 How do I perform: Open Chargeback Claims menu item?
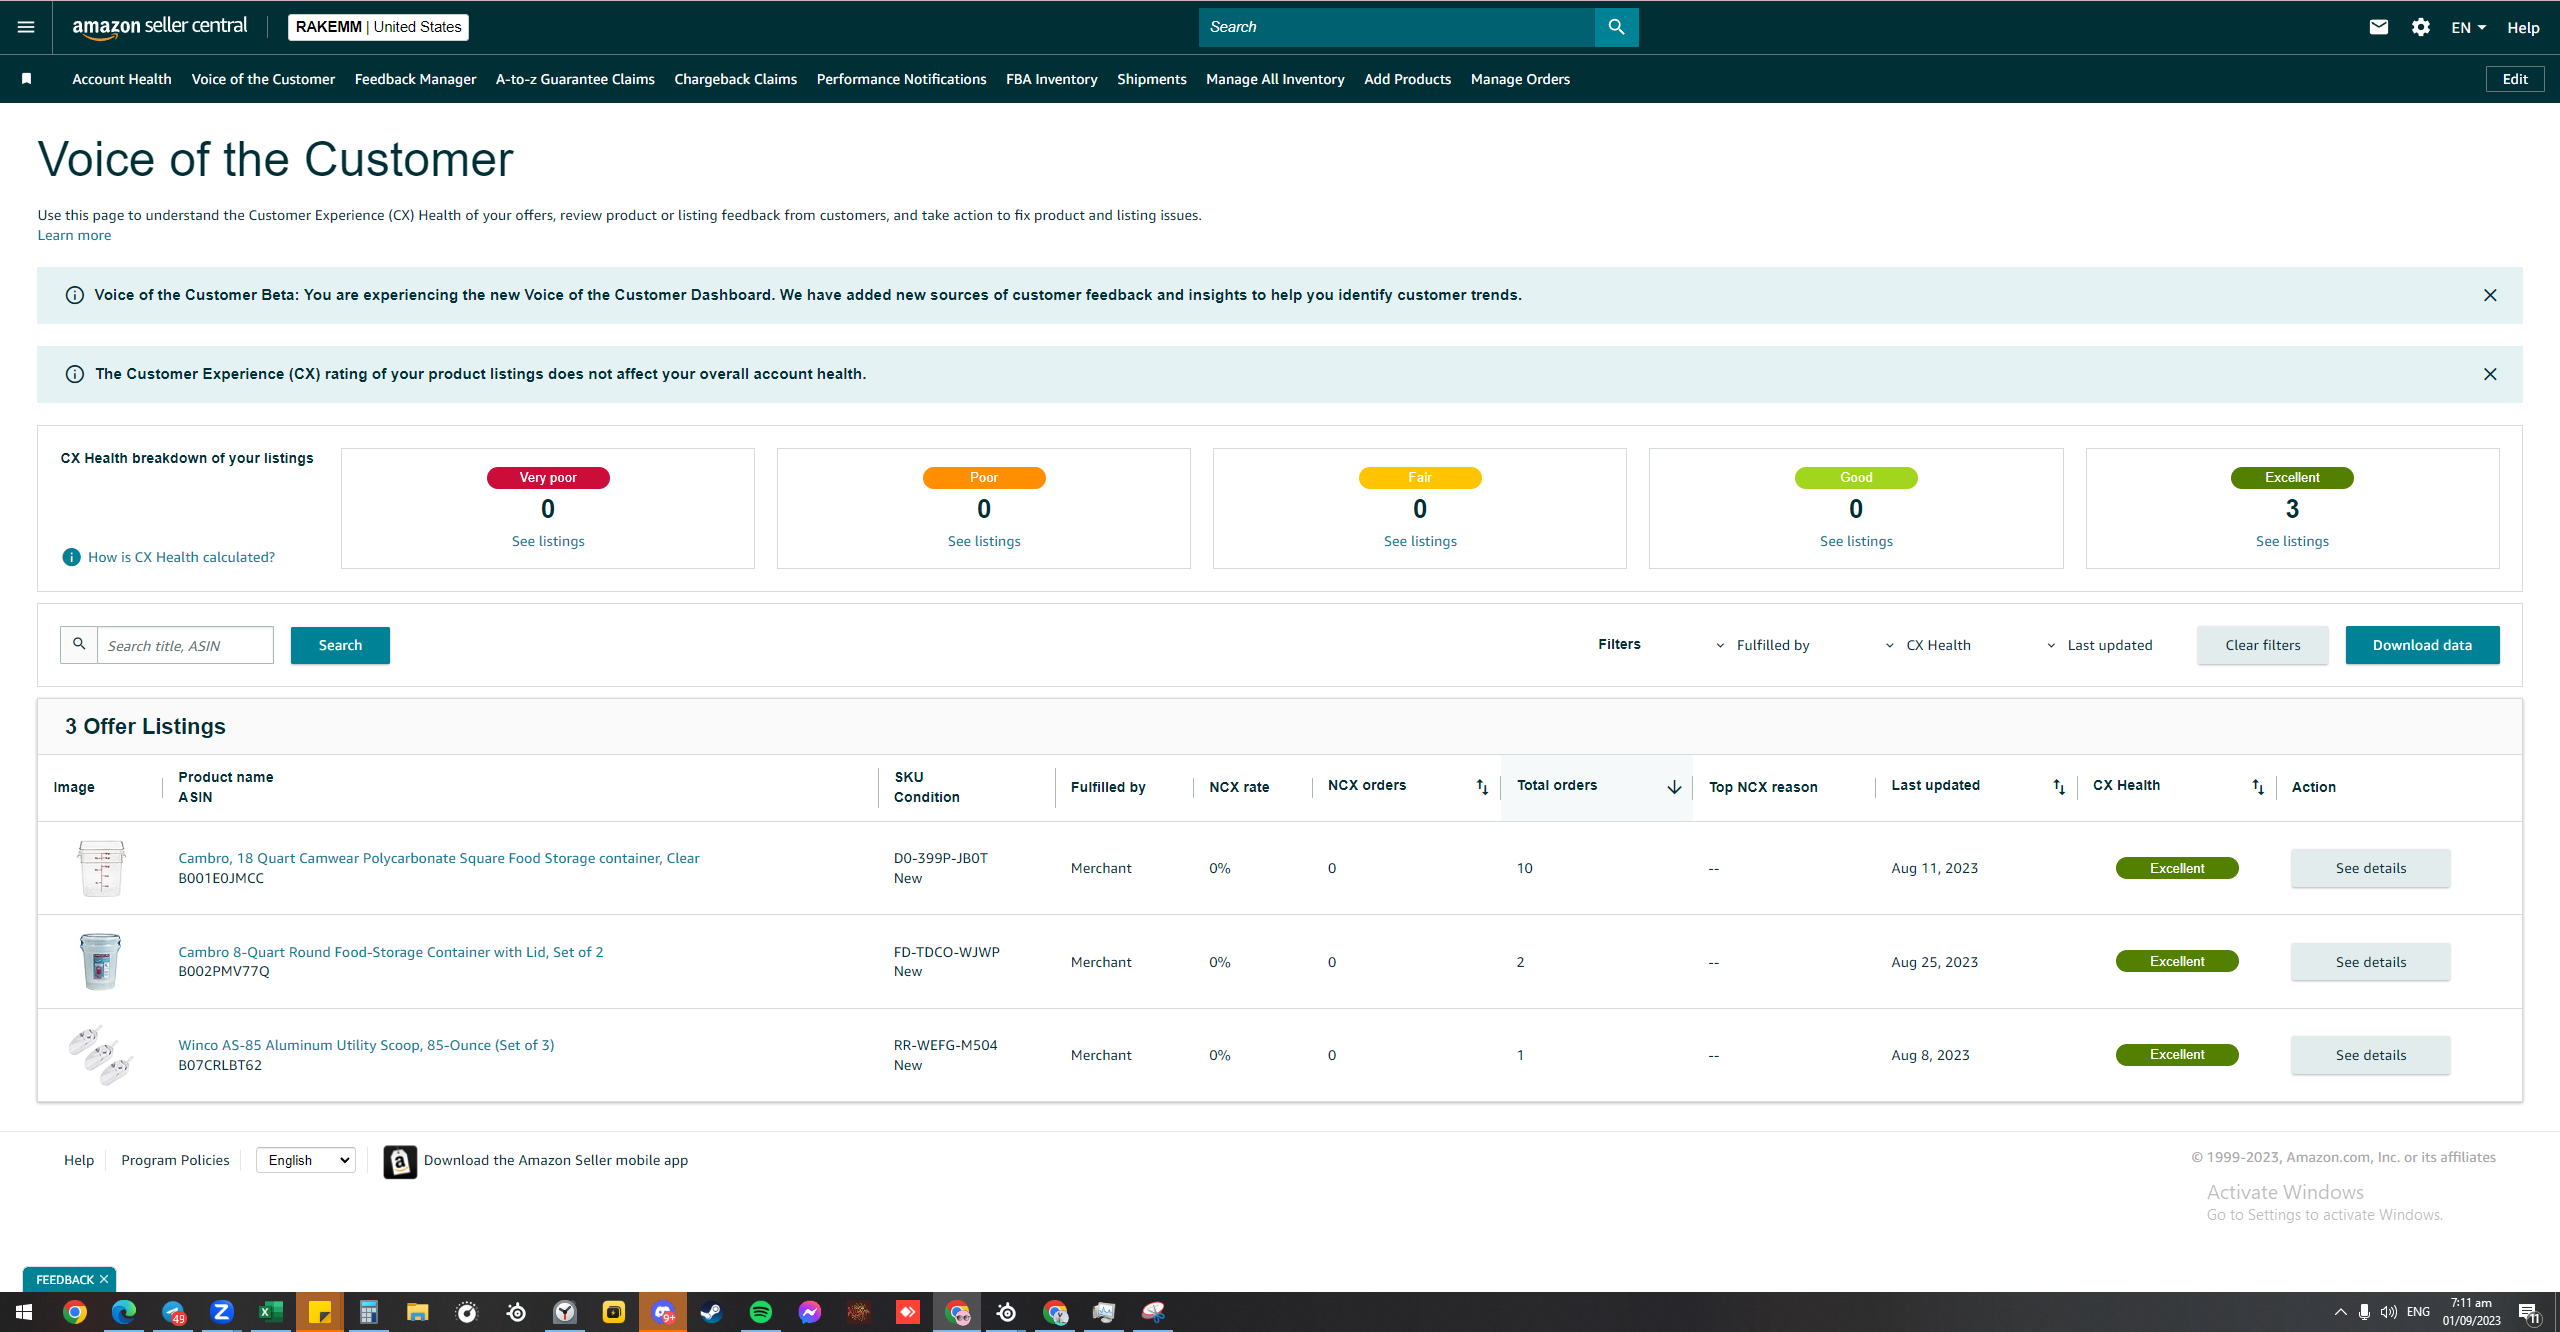coord(735,79)
